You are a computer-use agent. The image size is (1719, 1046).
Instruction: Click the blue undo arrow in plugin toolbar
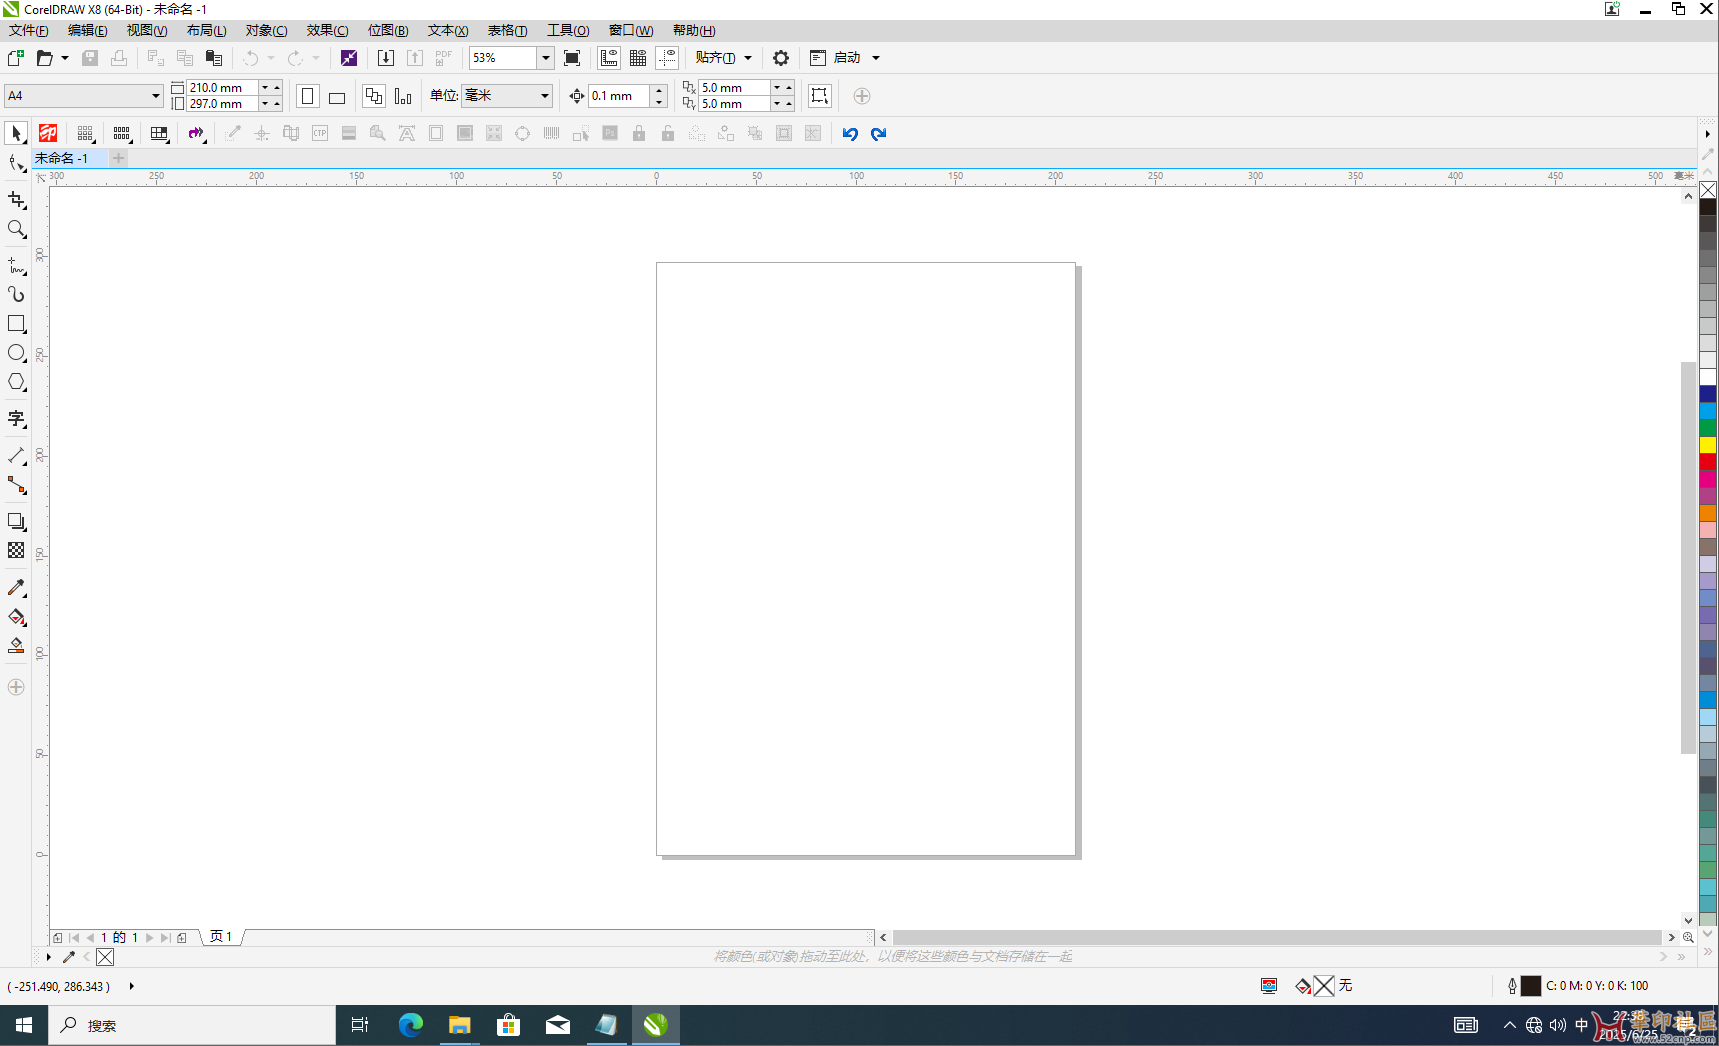click(x=850, y=133)
